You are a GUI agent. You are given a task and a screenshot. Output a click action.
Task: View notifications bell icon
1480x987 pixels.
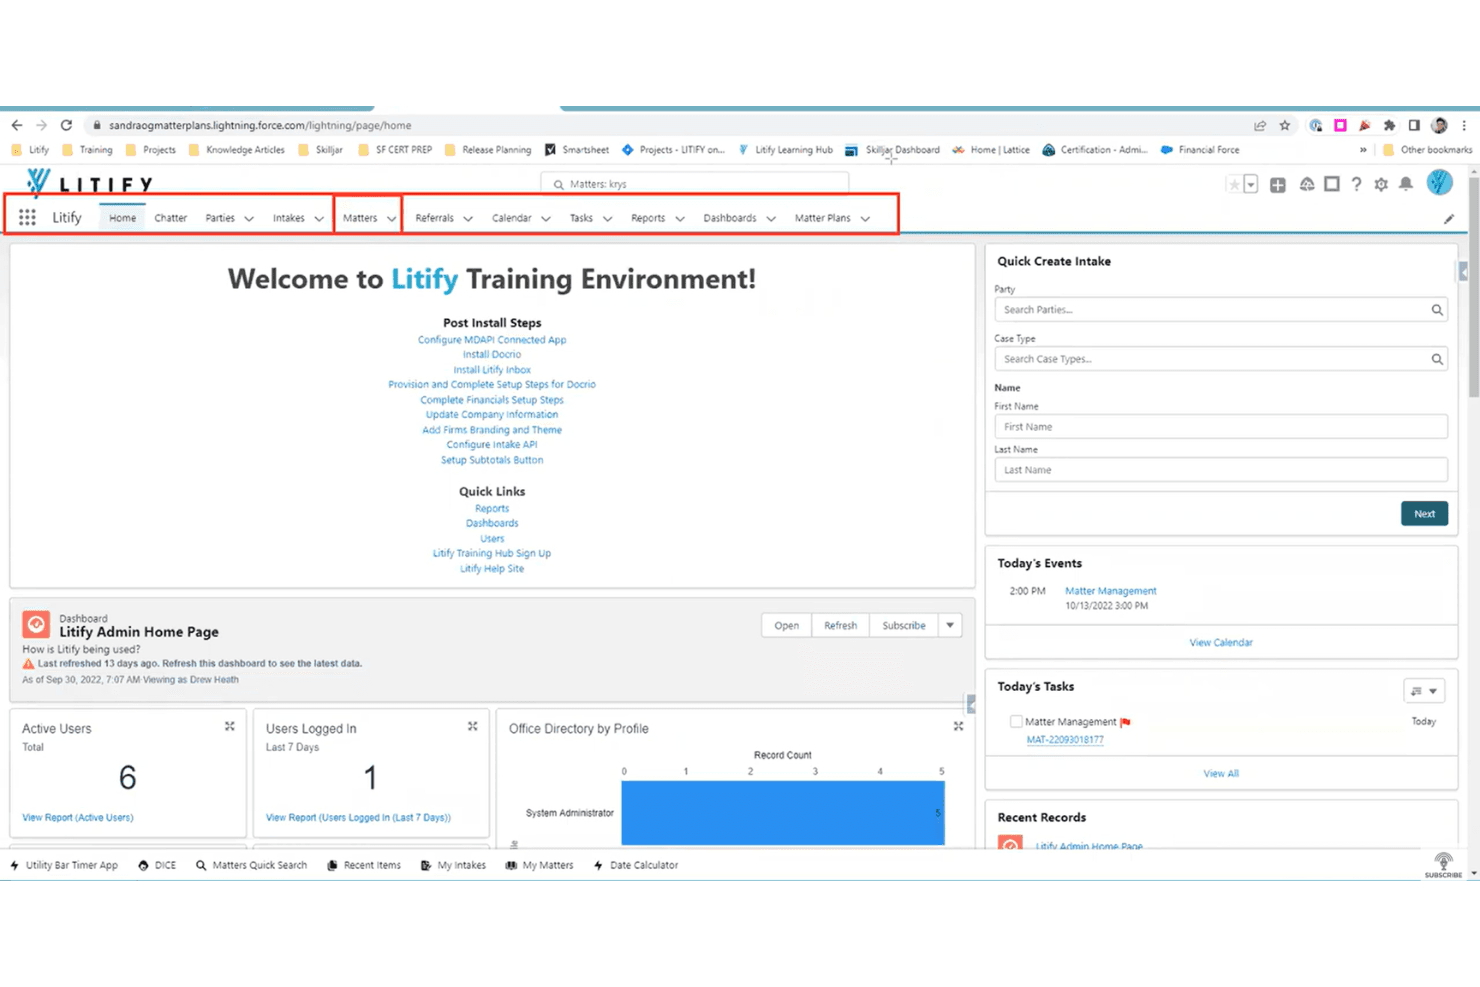[1406, 185]
